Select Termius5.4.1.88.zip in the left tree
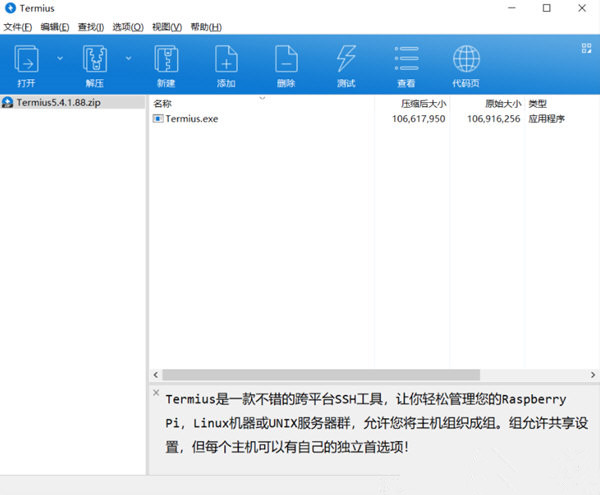Screen dimensions: 600x495 (59, 103)
